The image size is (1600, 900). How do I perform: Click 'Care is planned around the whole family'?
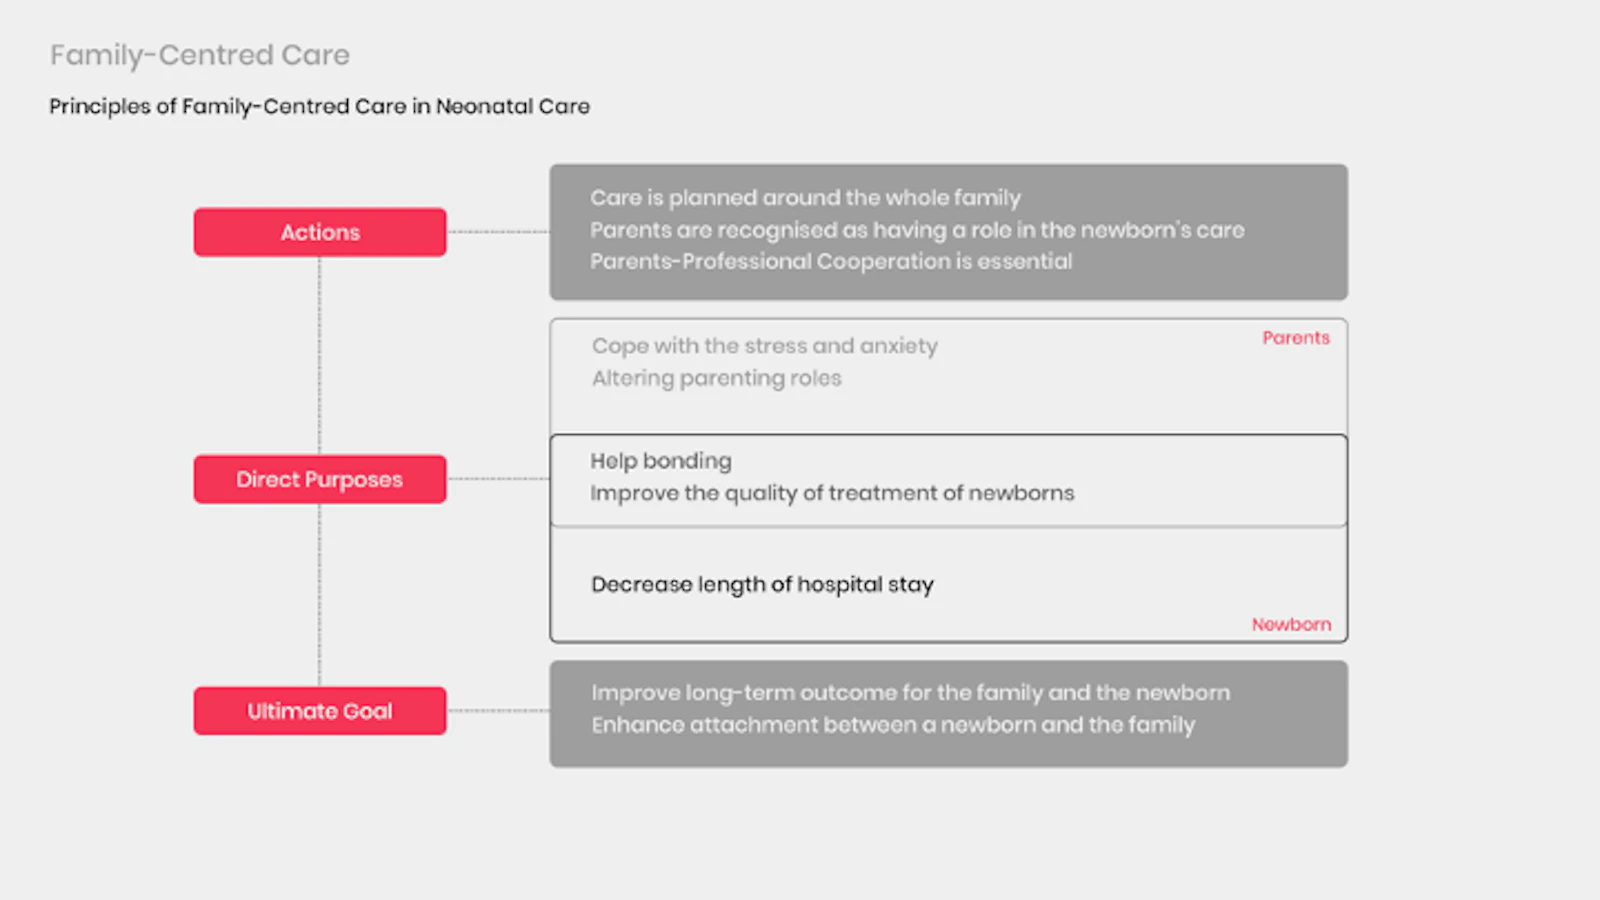coord(805,198)
